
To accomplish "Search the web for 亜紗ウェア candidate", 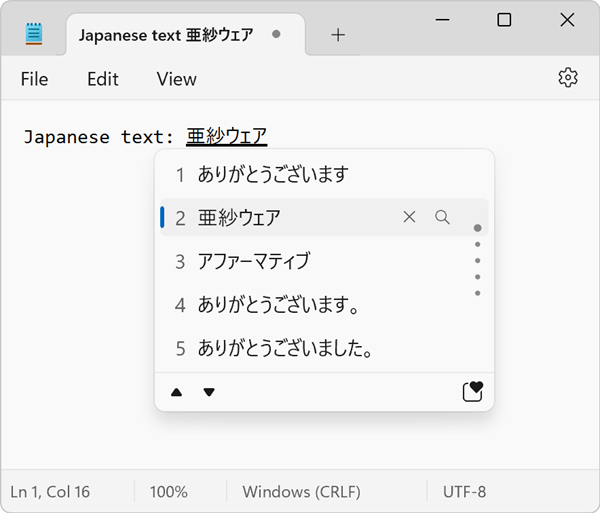I will [442, 217].
